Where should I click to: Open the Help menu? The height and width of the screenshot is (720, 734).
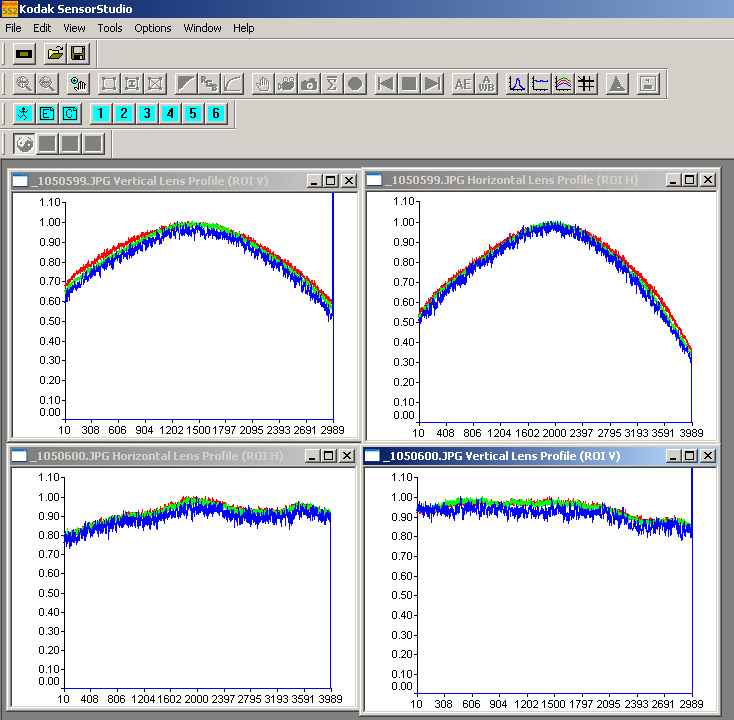click(243, 28)
